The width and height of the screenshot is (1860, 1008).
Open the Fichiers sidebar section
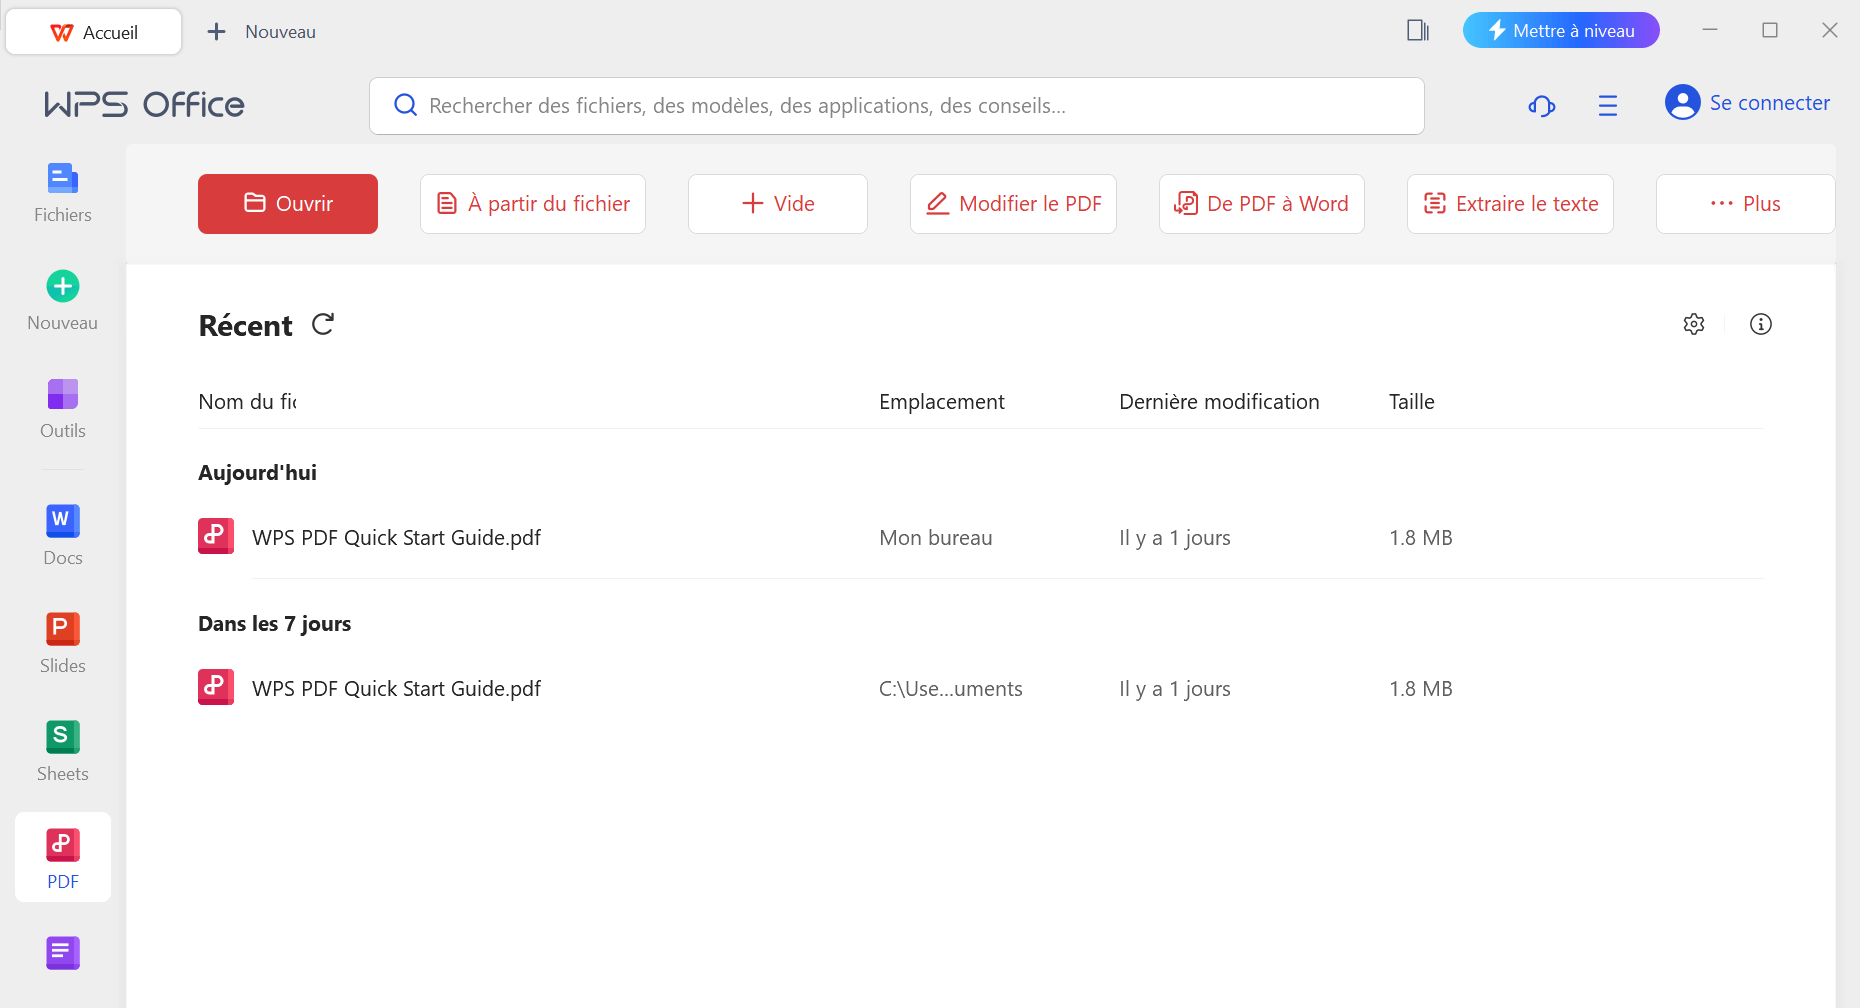[62, 193]
